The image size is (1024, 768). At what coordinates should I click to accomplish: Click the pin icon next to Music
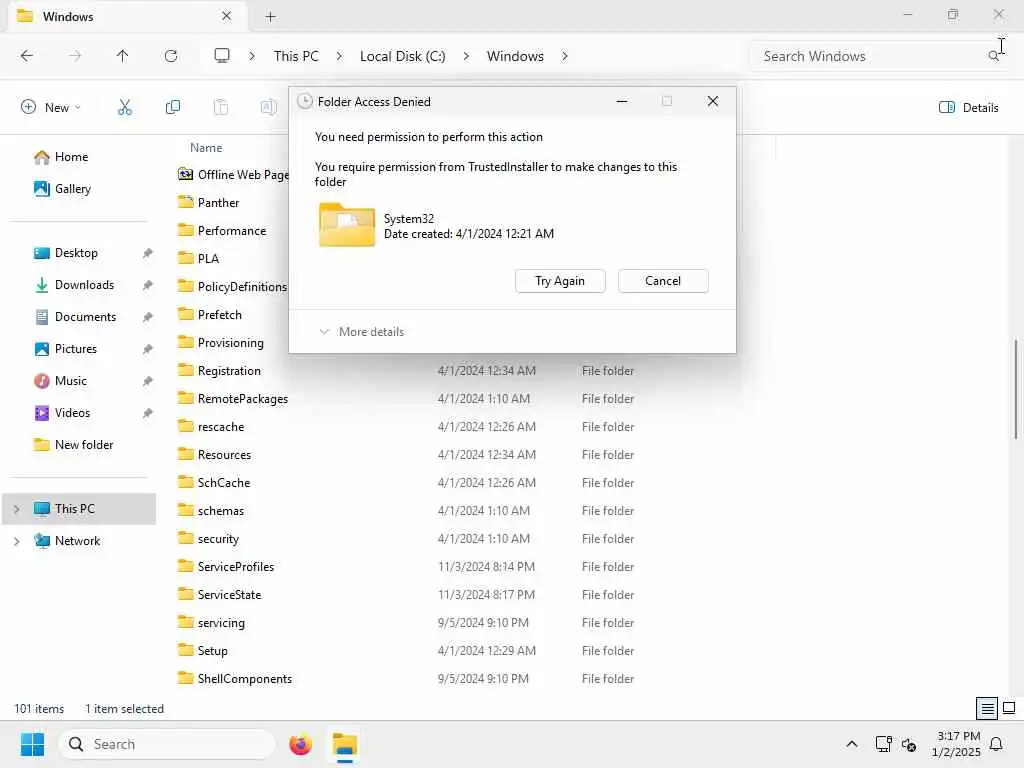click(148, 381)
